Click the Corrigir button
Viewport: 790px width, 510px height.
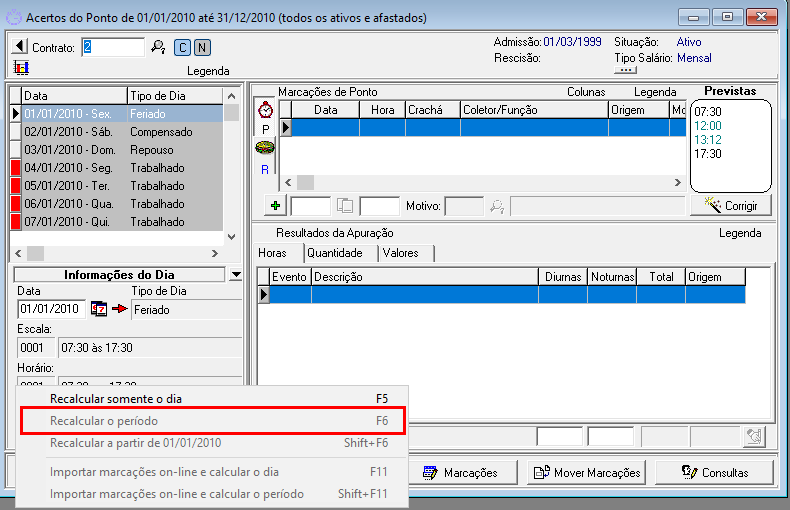[x=730, y=206]
